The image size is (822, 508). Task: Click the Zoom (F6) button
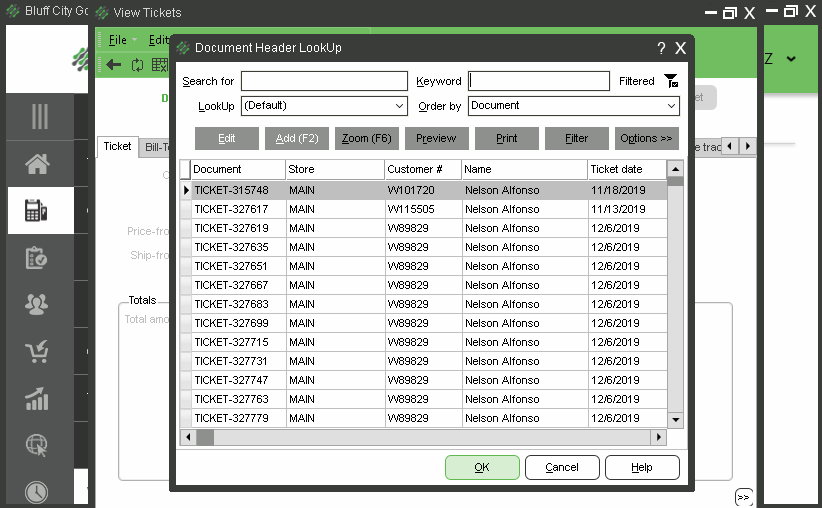367,138
